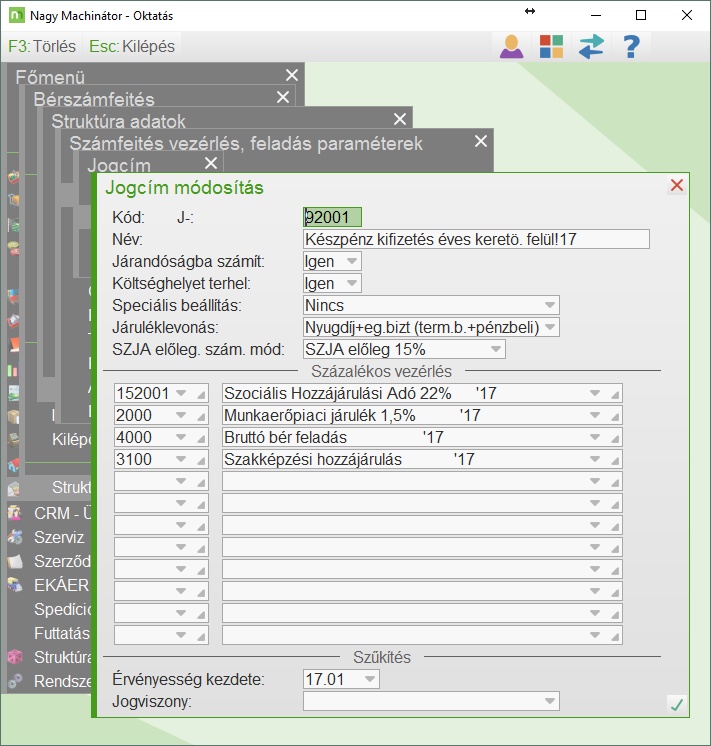Close the Főmenü panel
The image size is (711, 746).
291,76
